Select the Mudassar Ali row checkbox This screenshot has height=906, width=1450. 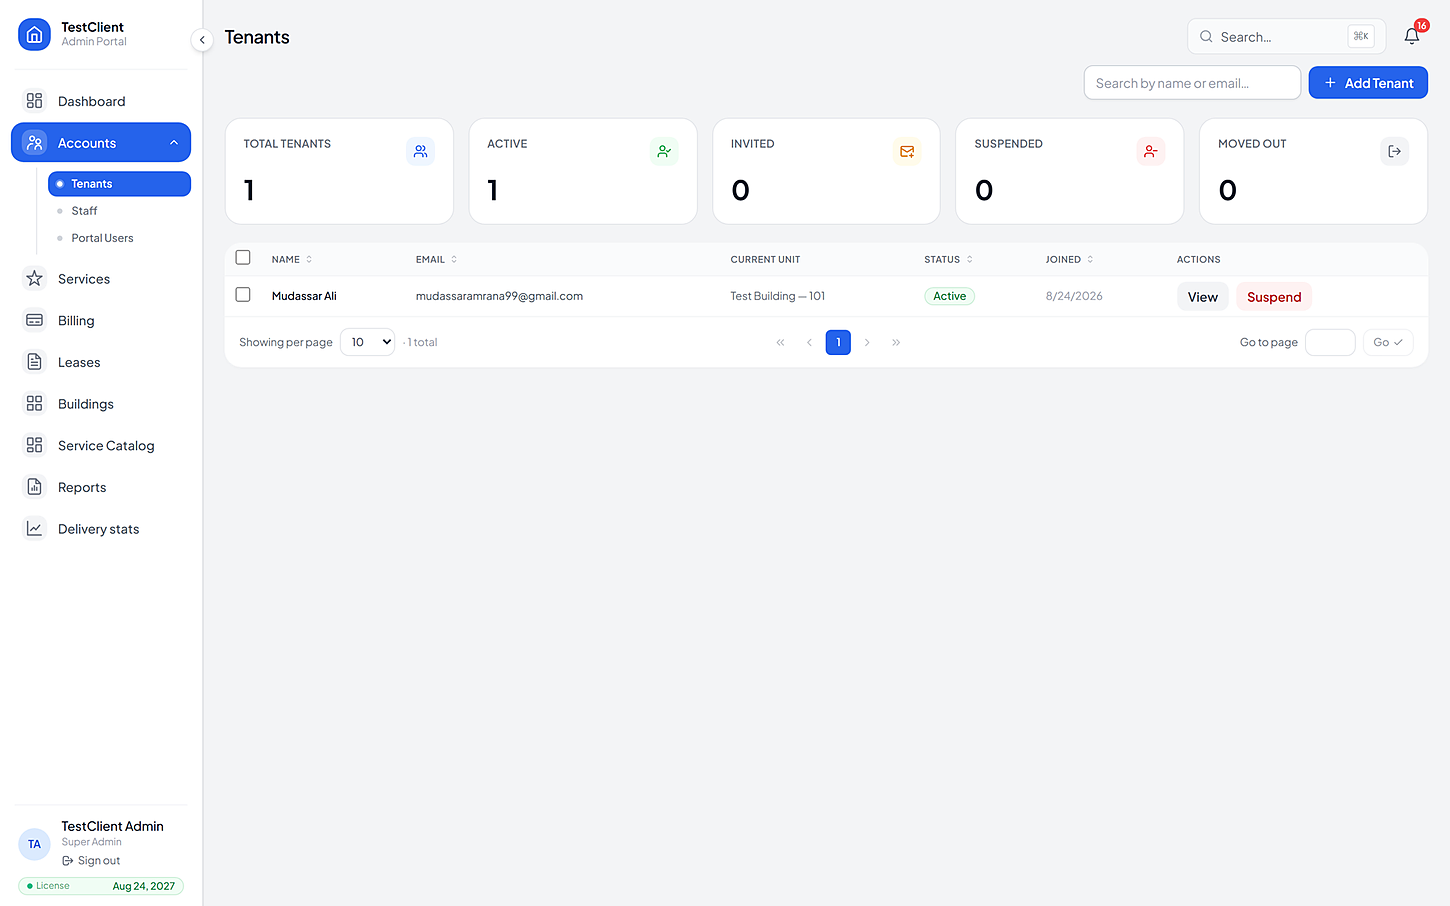click(243, 295)
